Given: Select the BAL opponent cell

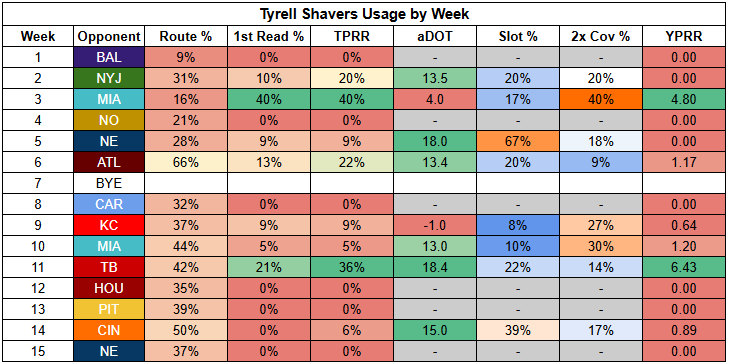Looking at the screenshot, I should click(x=109, y=57).
